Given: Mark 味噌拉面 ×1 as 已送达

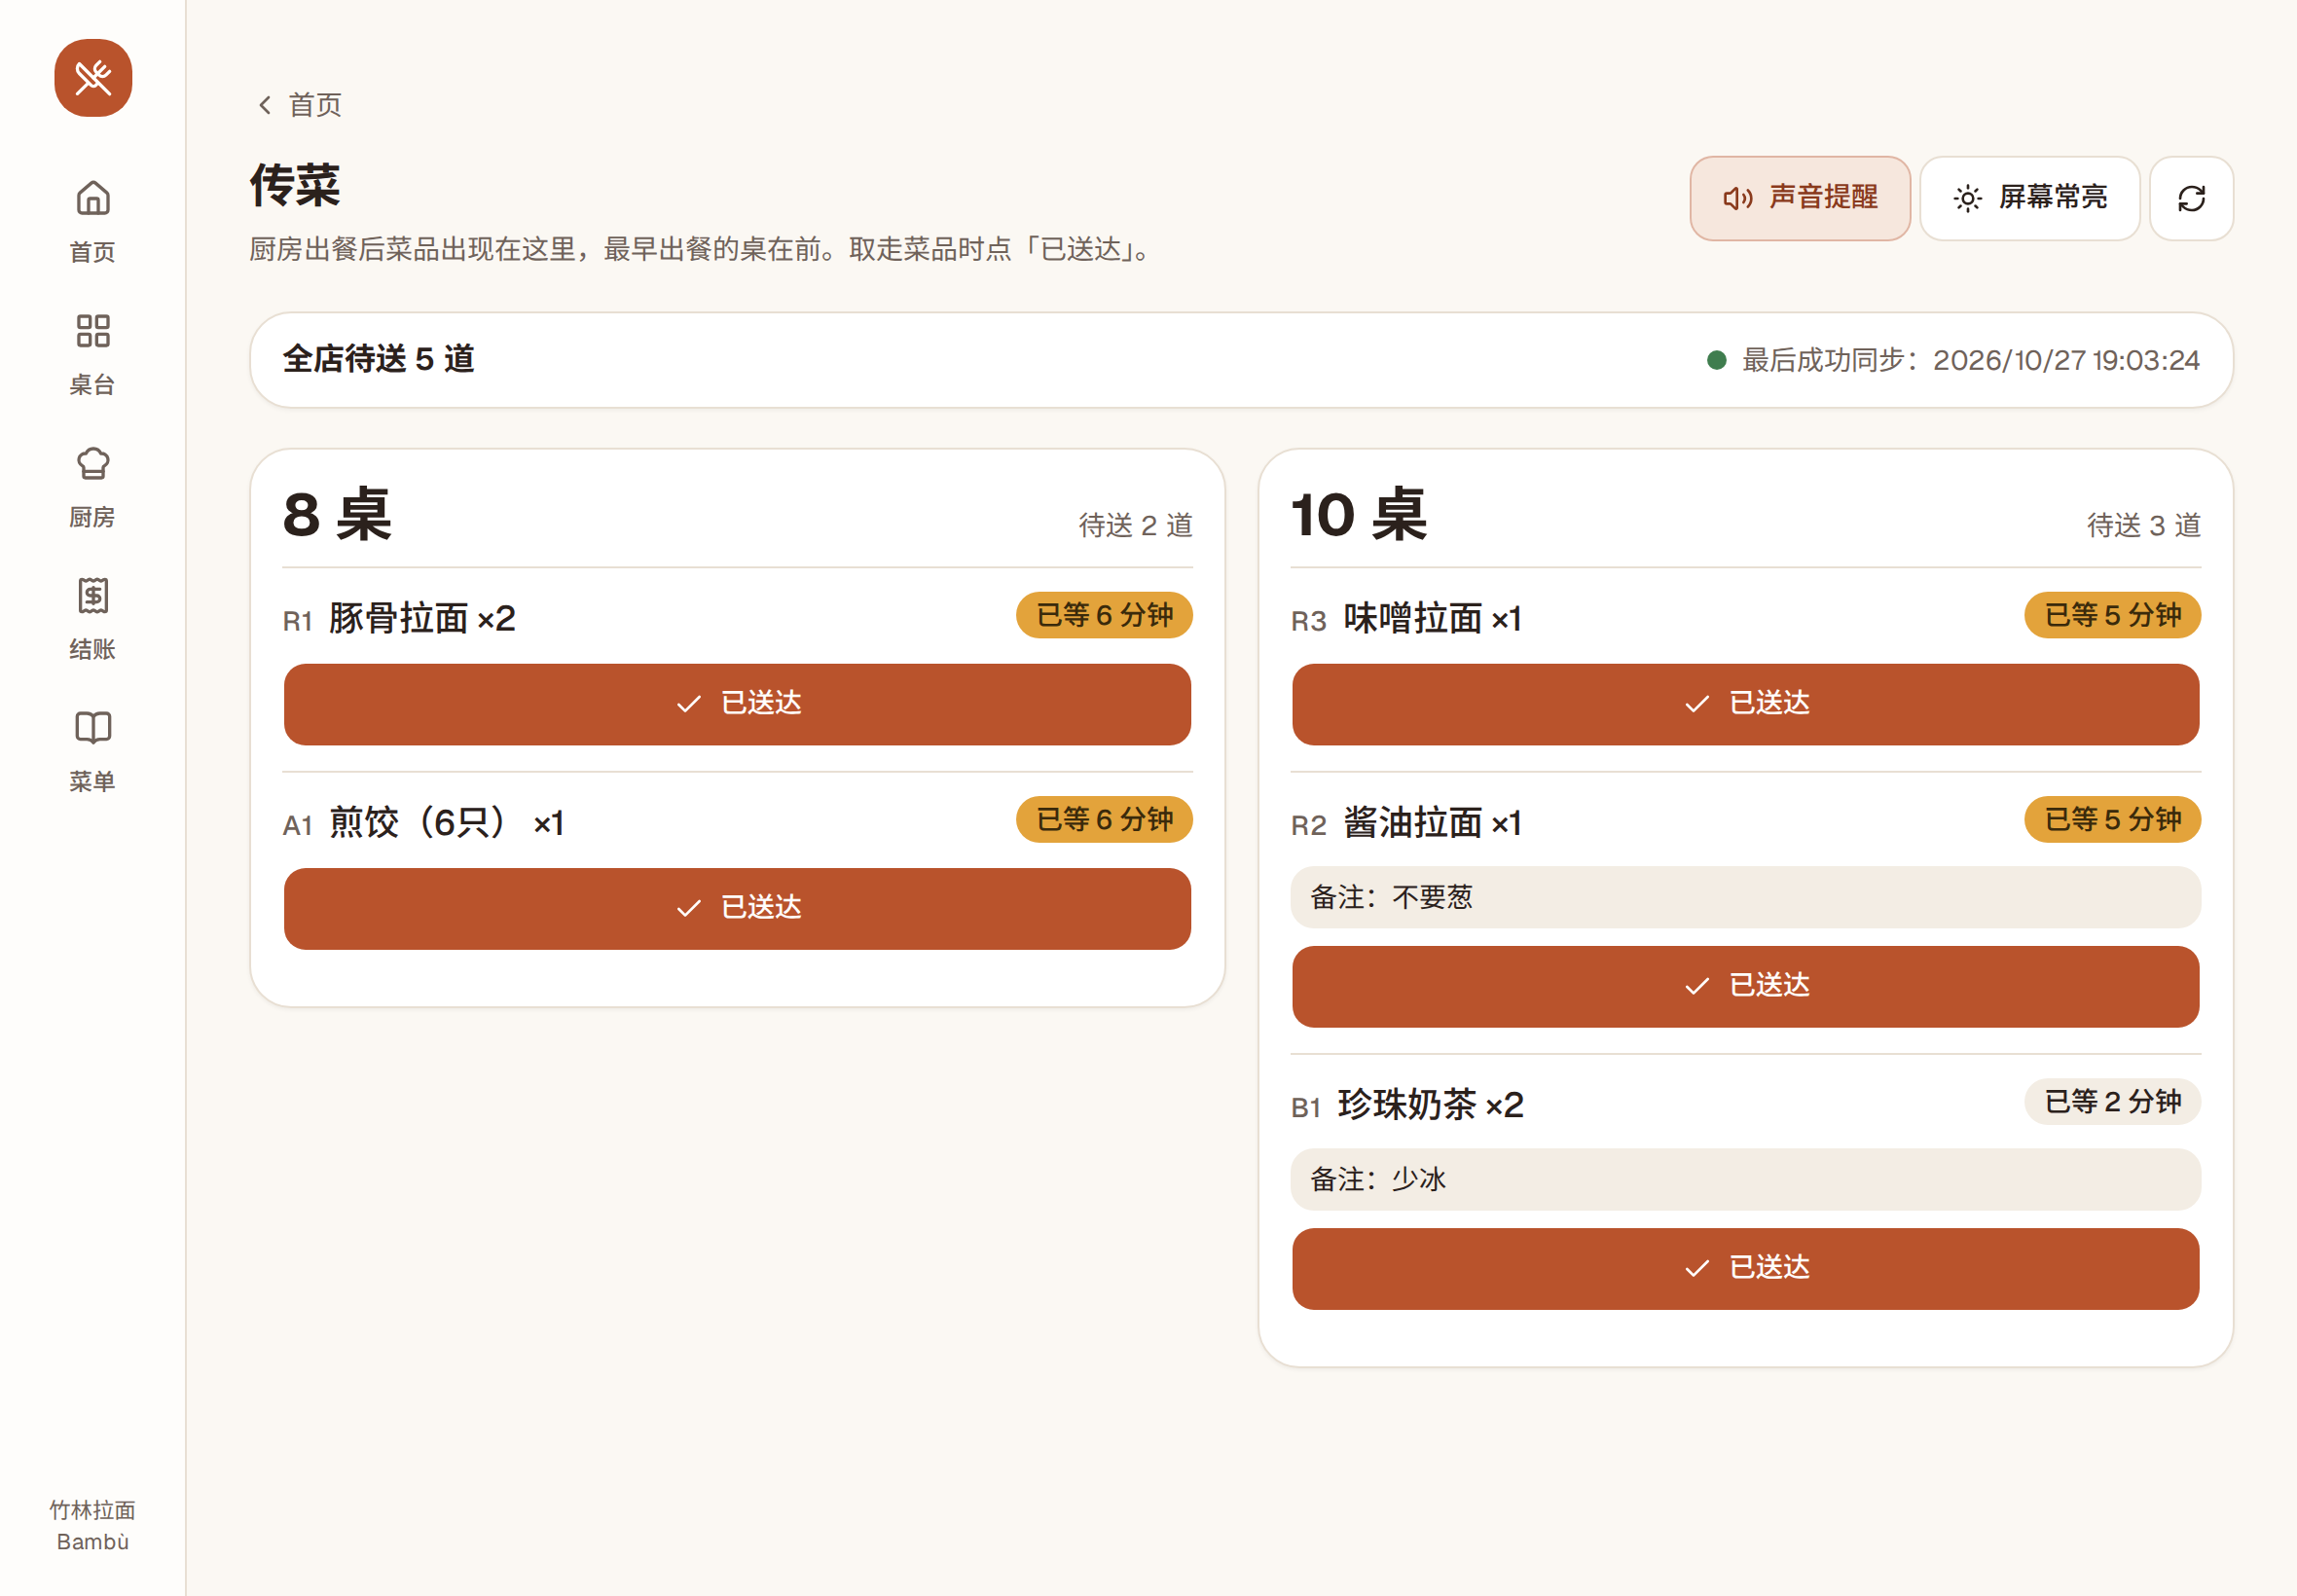Looking at the screenshot, I should coord(1745,704).
